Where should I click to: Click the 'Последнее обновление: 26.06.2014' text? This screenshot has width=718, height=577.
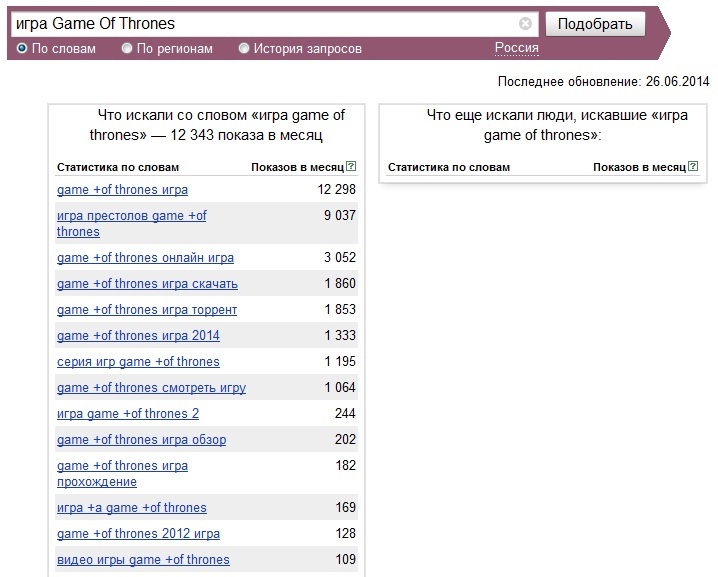tap(604, 82)
